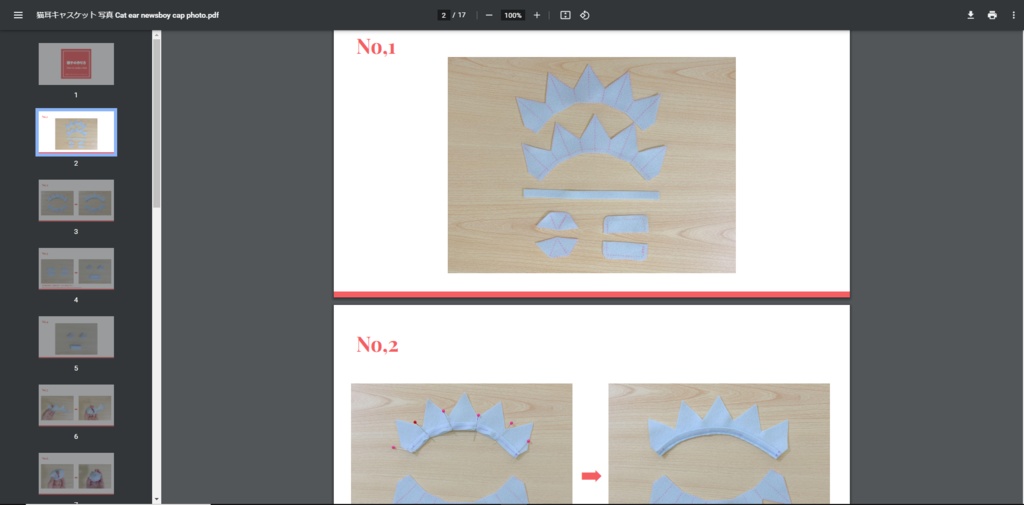Toggle the sidebar menu hamburger icon
Image resolution: width=1024 pixels, height=505 pixels.
18,15
